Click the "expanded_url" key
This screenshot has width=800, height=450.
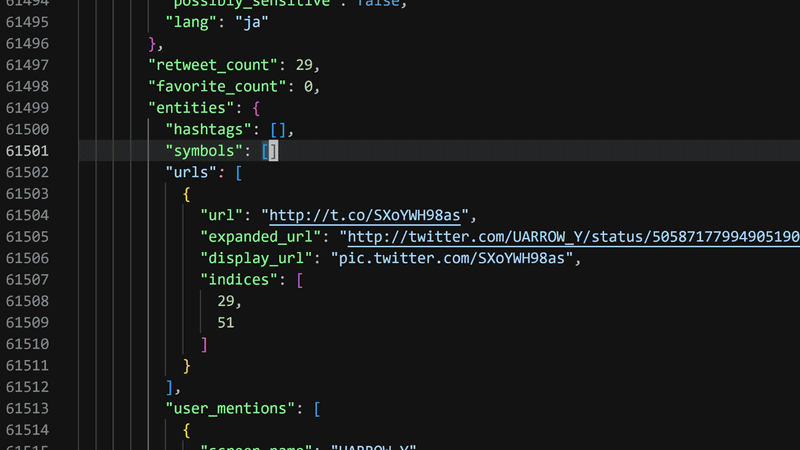point(260,237)
